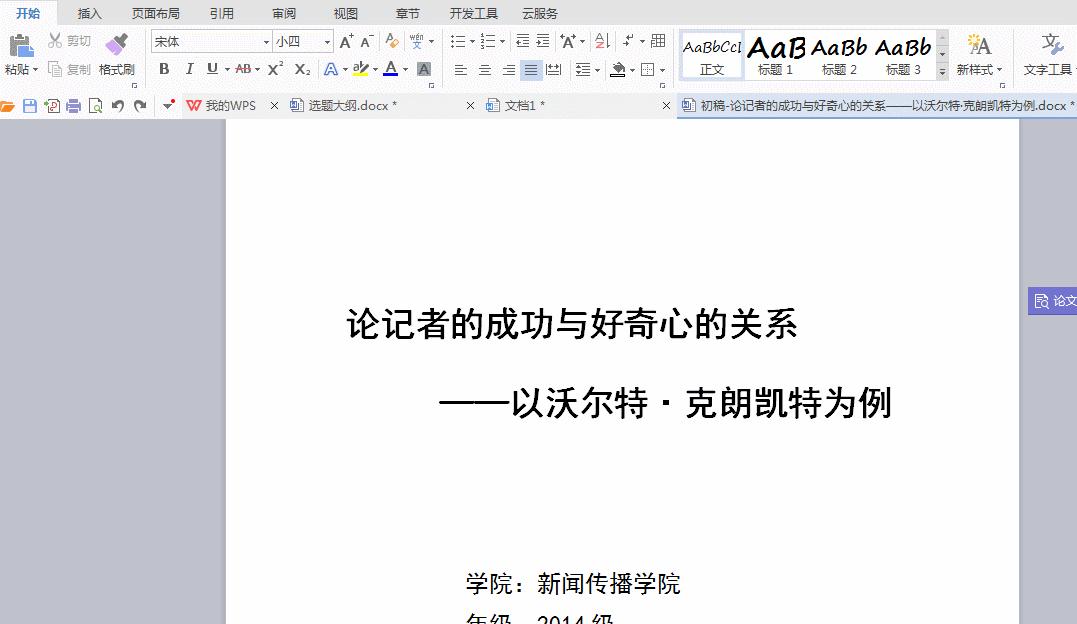The height and width of the screenshot is (624, 1077).
Task: Toggle strikethrough formatting
Action: click(x=243, y=70)
